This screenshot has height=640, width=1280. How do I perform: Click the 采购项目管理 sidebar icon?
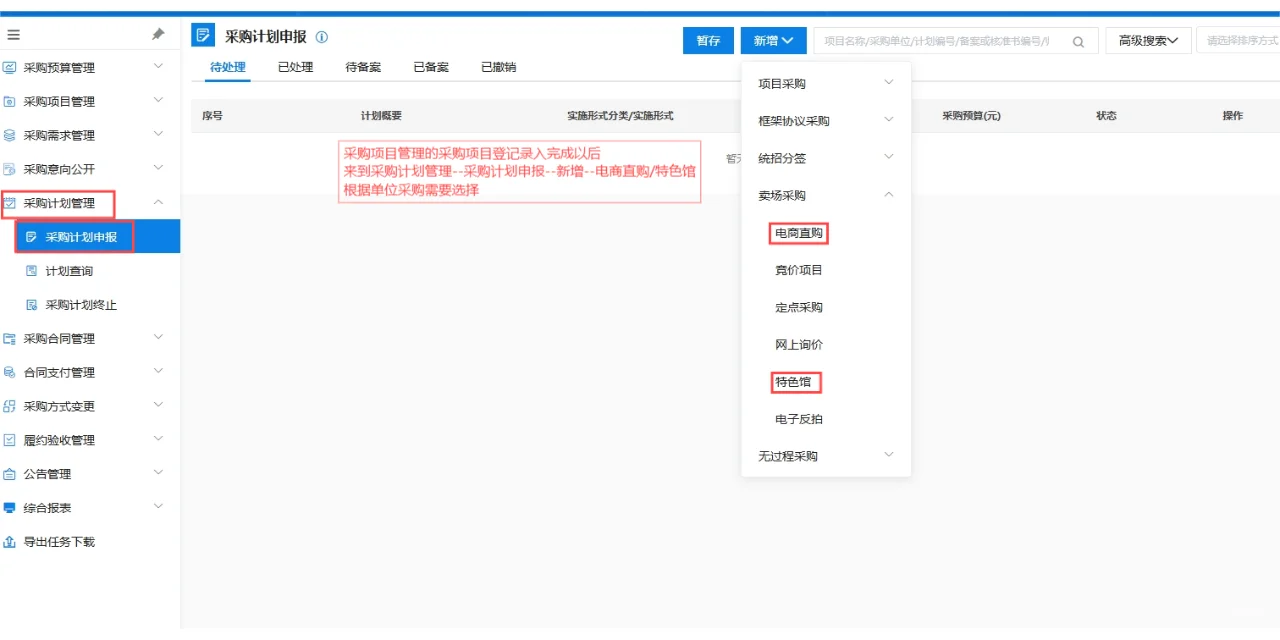click(10, 102)
